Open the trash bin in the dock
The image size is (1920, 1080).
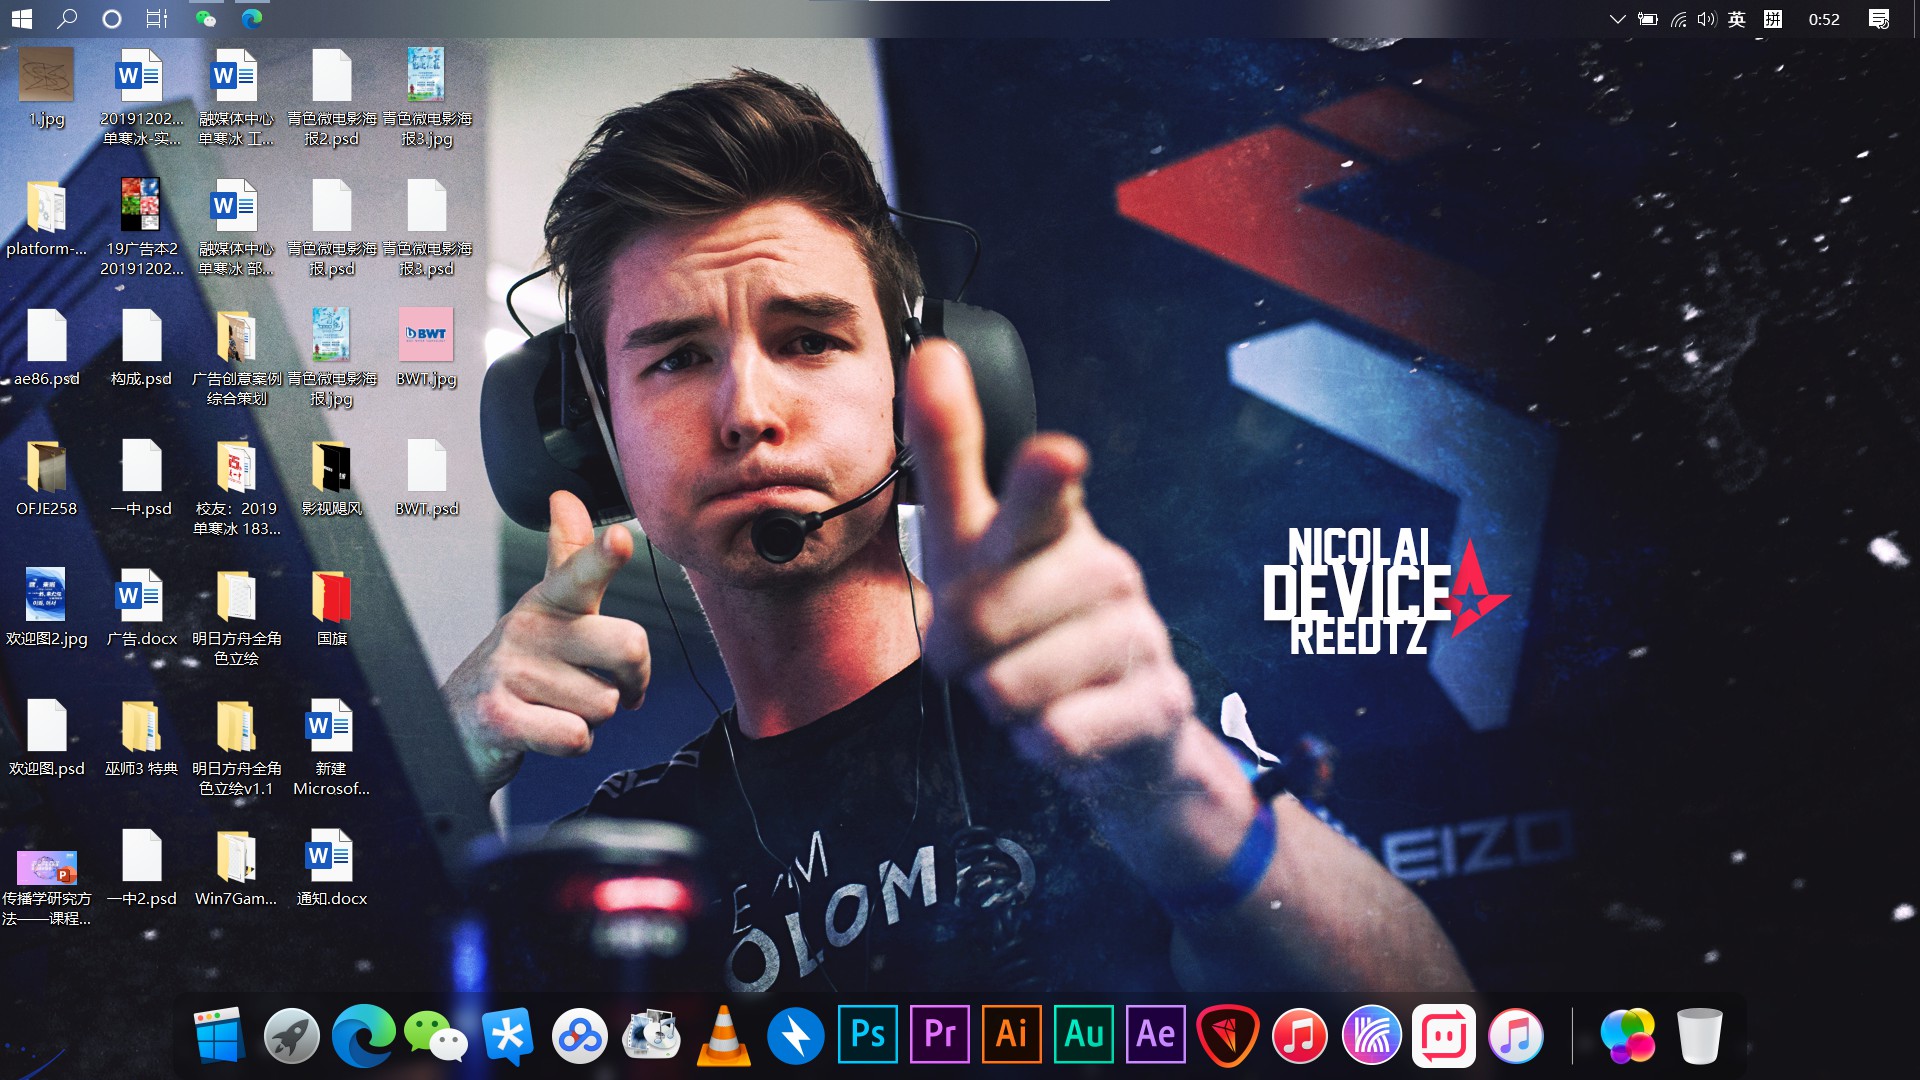pyautogui.click(x=1699, y=1036)
